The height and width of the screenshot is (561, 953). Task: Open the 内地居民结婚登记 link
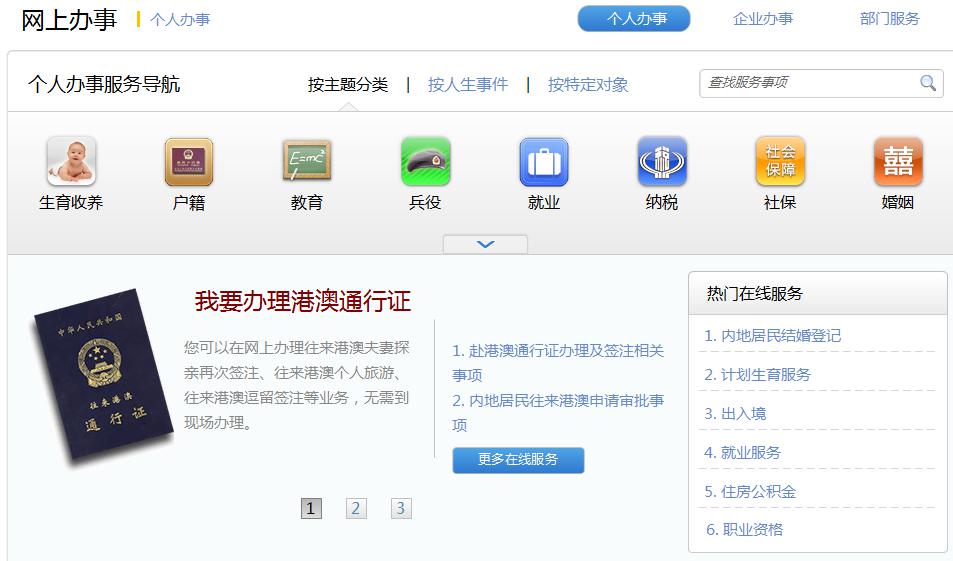pyautogui.click(x=772, y=336)
